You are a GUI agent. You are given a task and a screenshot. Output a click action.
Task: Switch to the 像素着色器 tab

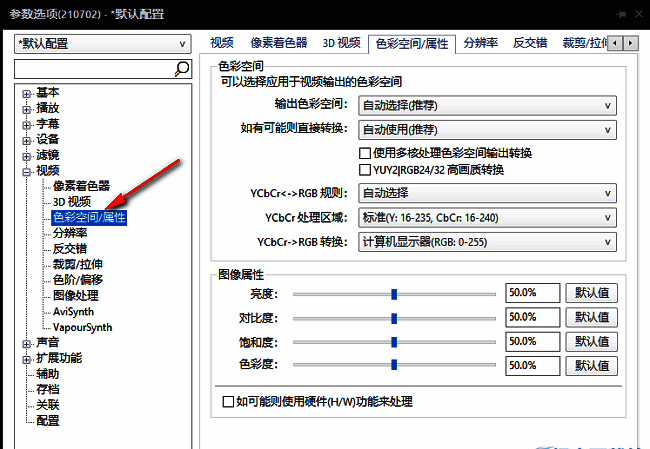(x=279, y=43)
